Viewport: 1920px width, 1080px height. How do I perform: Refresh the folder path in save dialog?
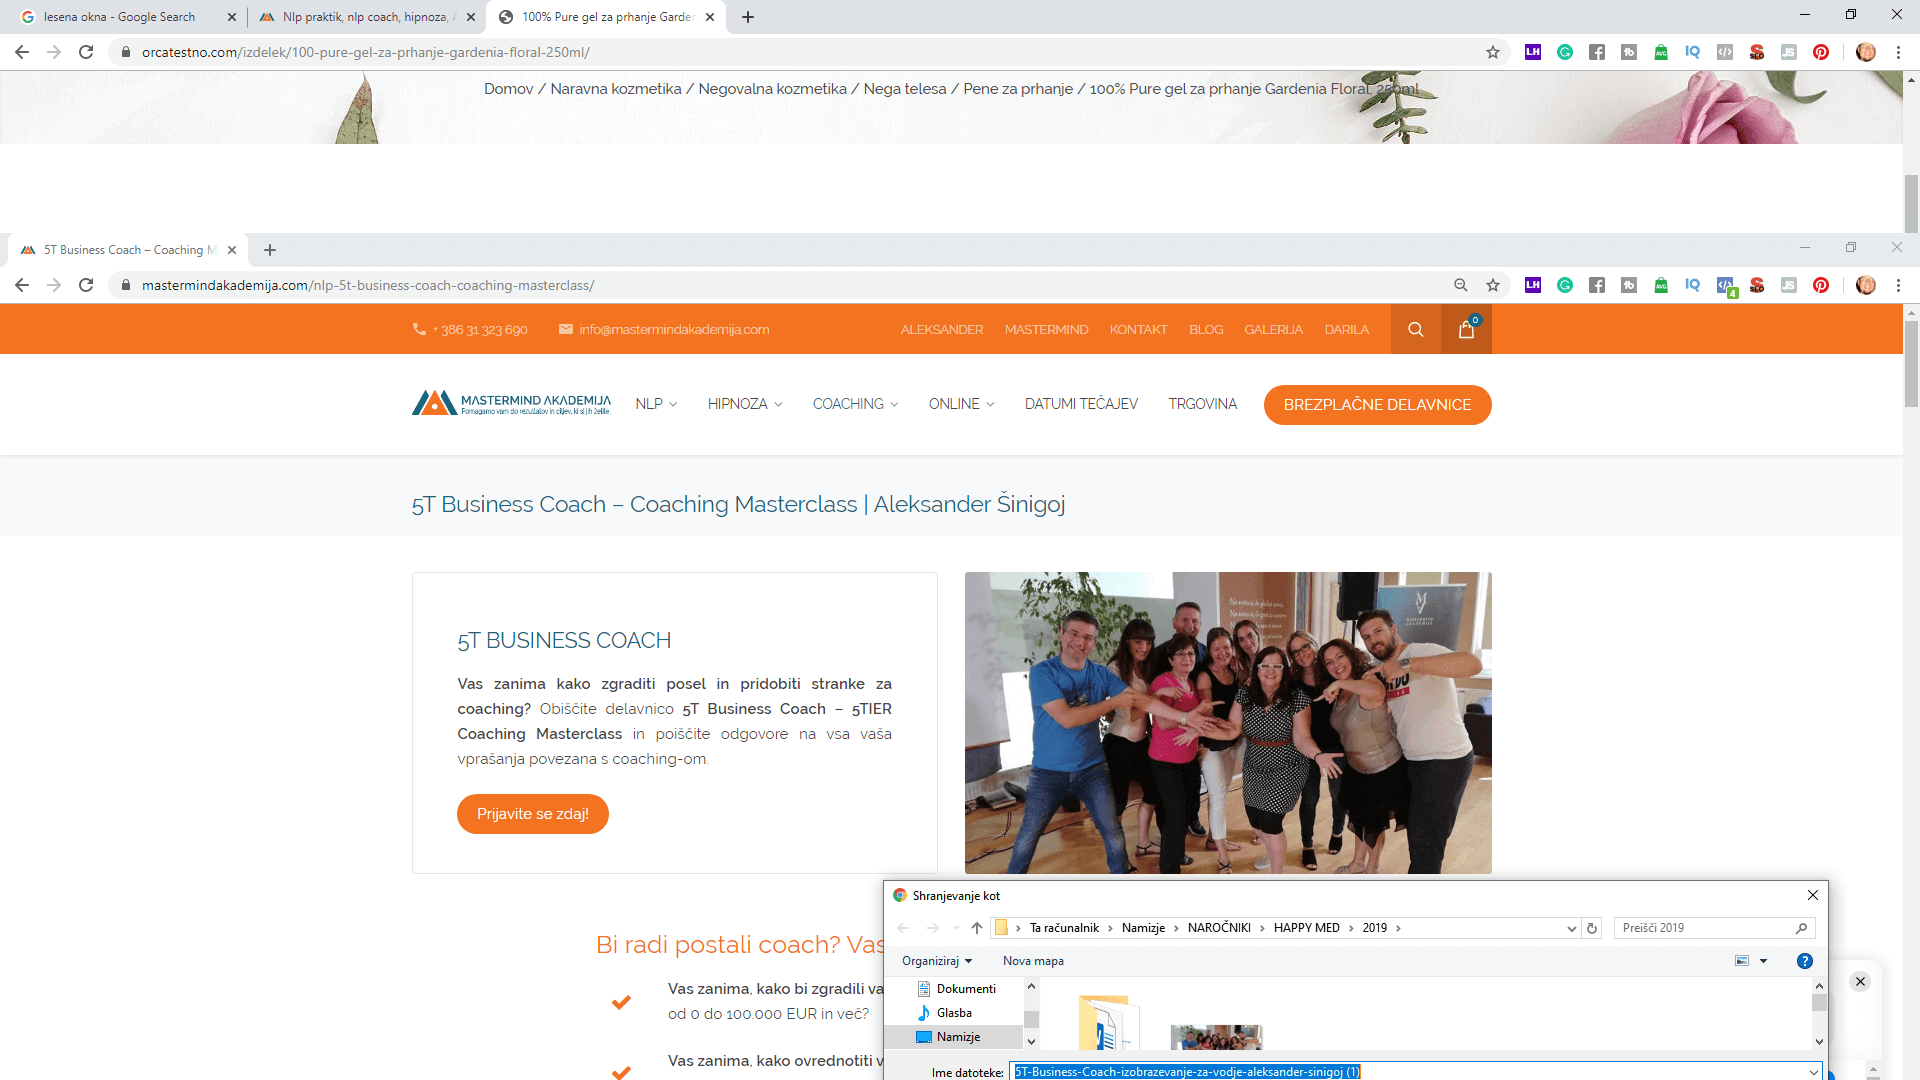point(1592,928)
